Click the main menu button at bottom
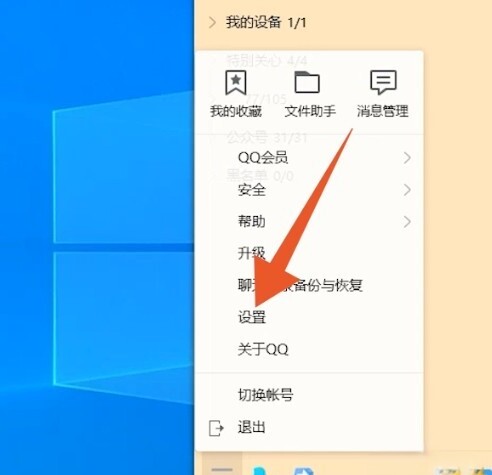This screenshot has height=475, width=492. coord(222,464)
